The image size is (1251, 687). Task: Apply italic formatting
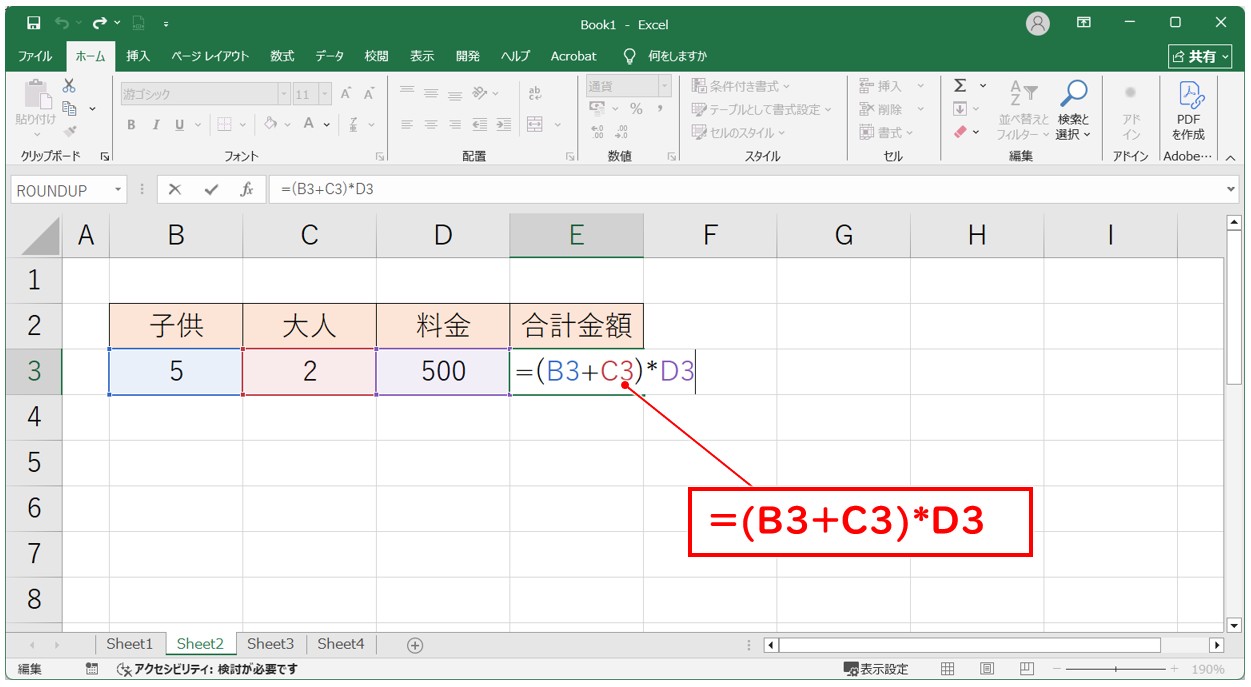click(155, 125)
